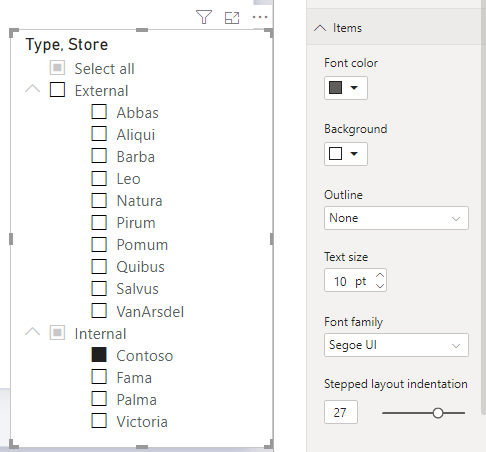Open the Outline dropdown showing None

point(396,218)
